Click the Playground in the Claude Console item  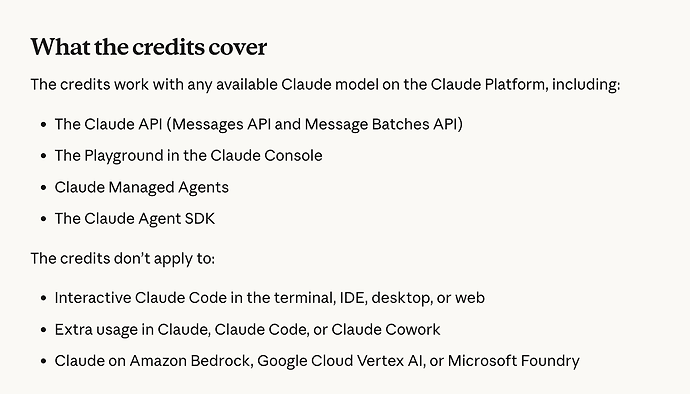tap(188, 156)
